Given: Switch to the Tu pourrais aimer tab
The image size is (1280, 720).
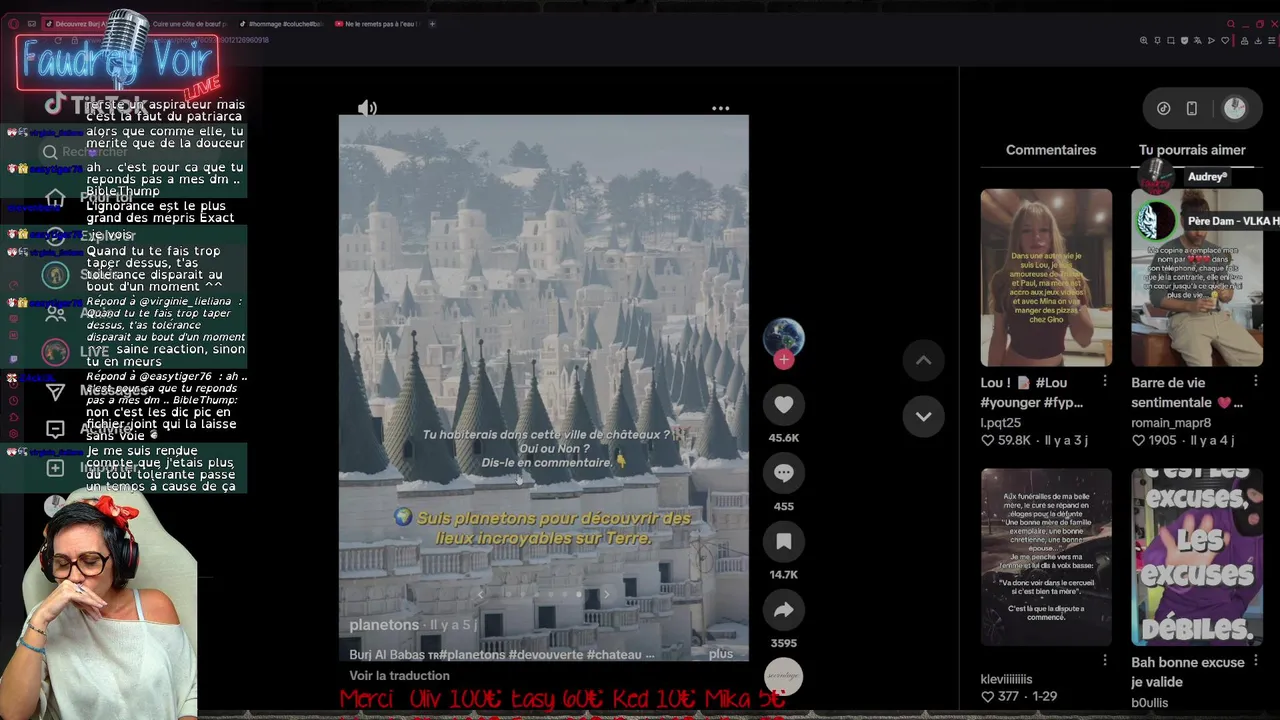Looking at the screenshot, I should [x=1192, y=150].
